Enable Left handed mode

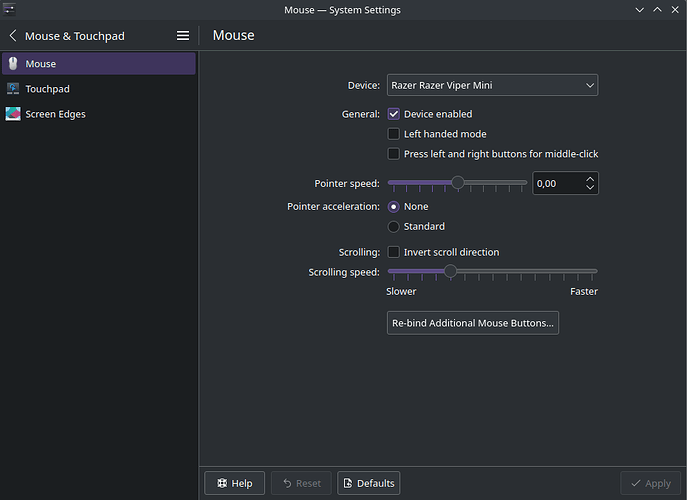coord(393,134)
